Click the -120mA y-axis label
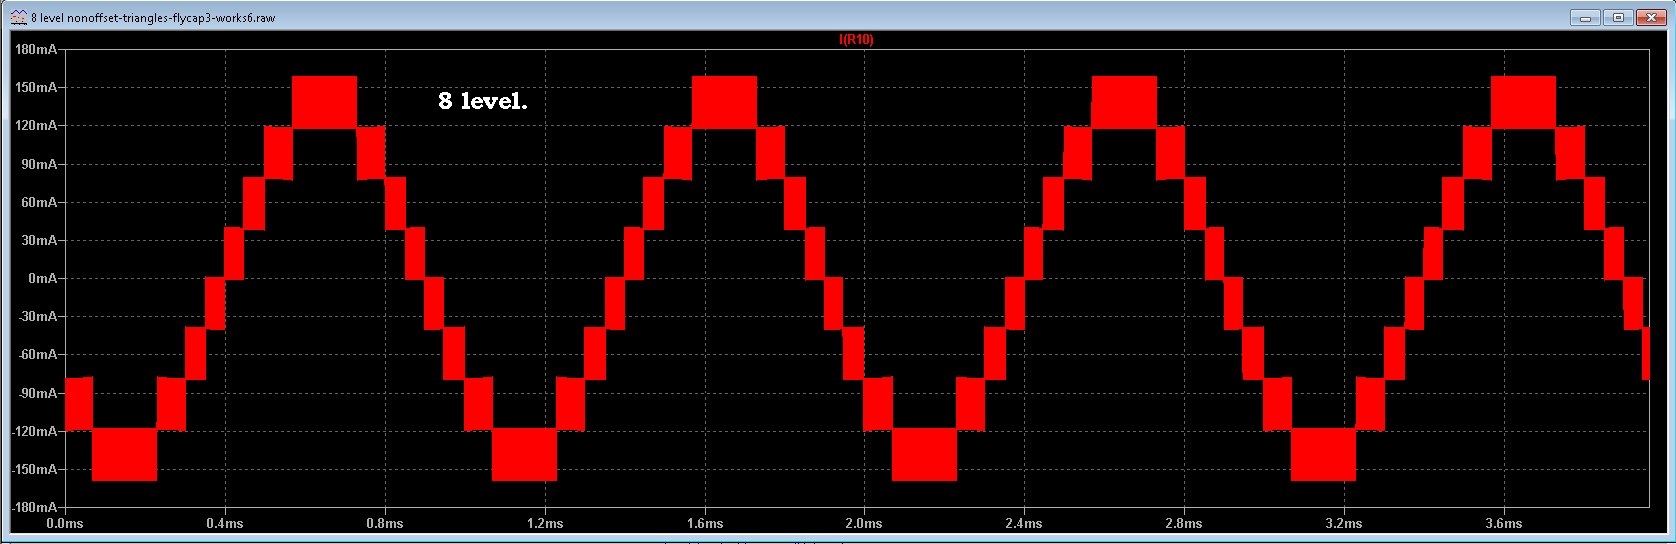1676x544 pixels. 35,431
